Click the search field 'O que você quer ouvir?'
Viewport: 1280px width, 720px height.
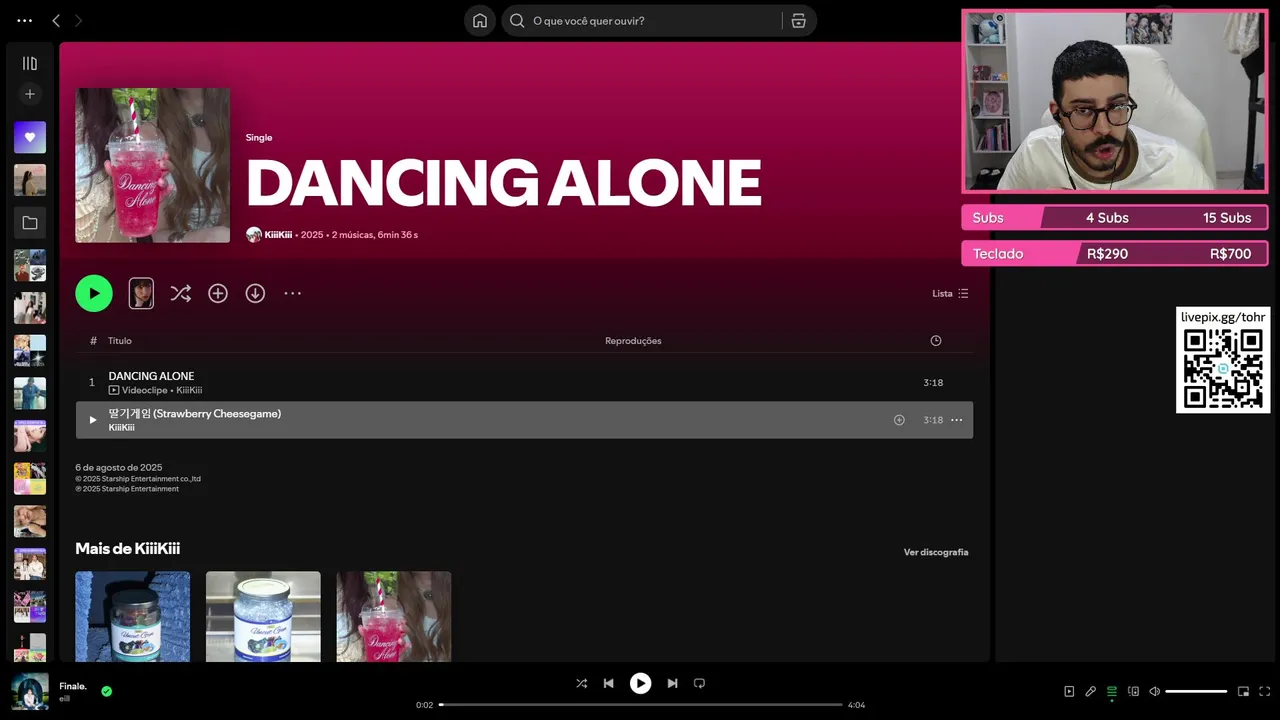point(643,21)
